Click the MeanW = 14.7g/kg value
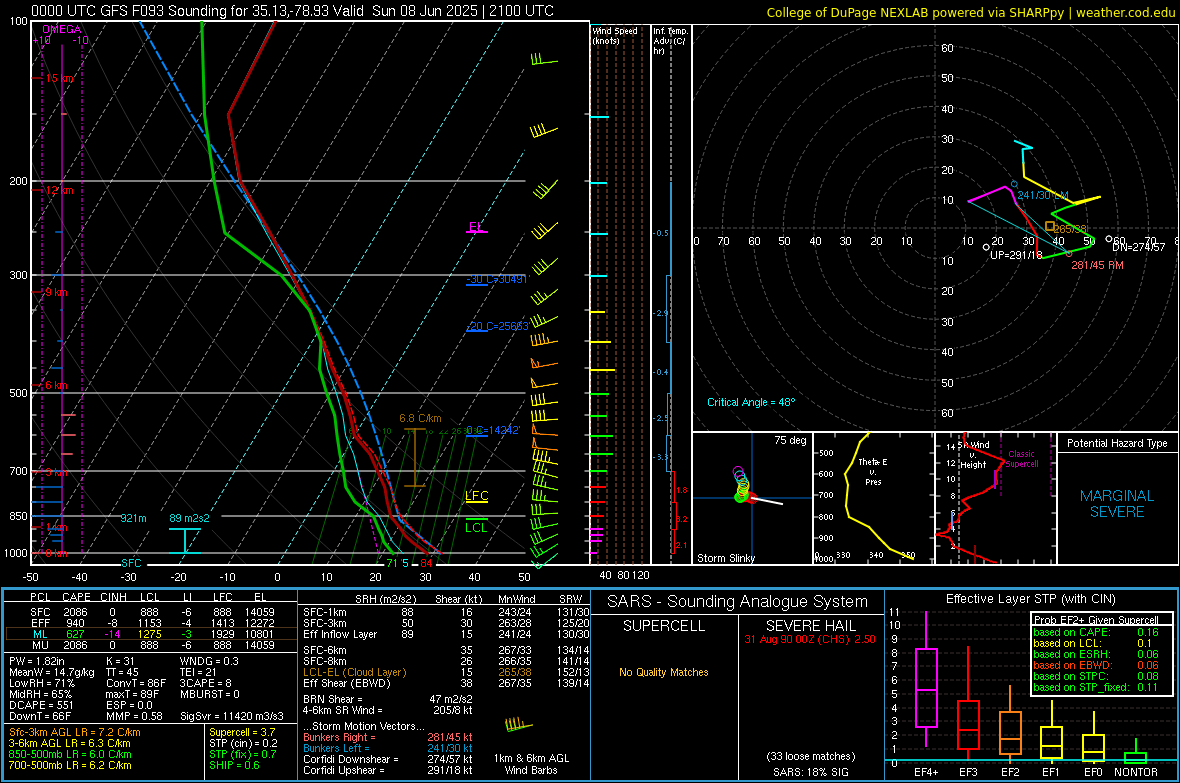This screenshot has width=1180, height=783. 52,672
